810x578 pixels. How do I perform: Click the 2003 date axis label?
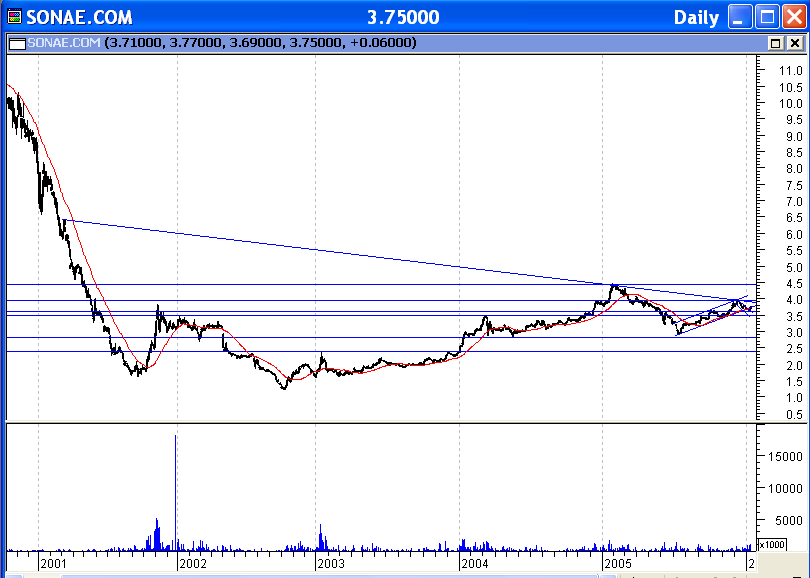coord(331,563)
